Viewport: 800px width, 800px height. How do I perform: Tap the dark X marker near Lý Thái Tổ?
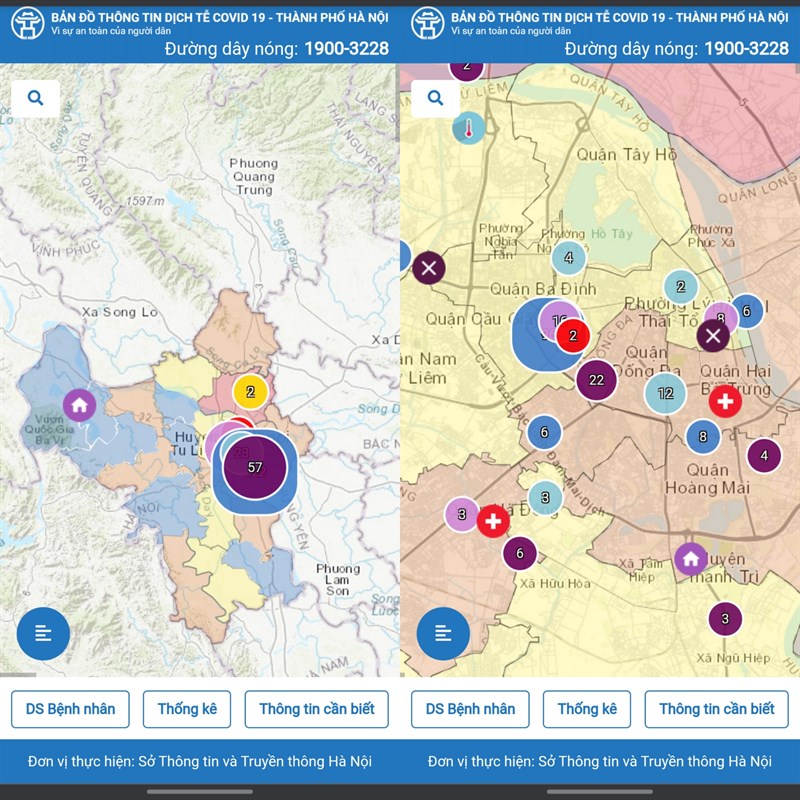(x=713, y=335)
